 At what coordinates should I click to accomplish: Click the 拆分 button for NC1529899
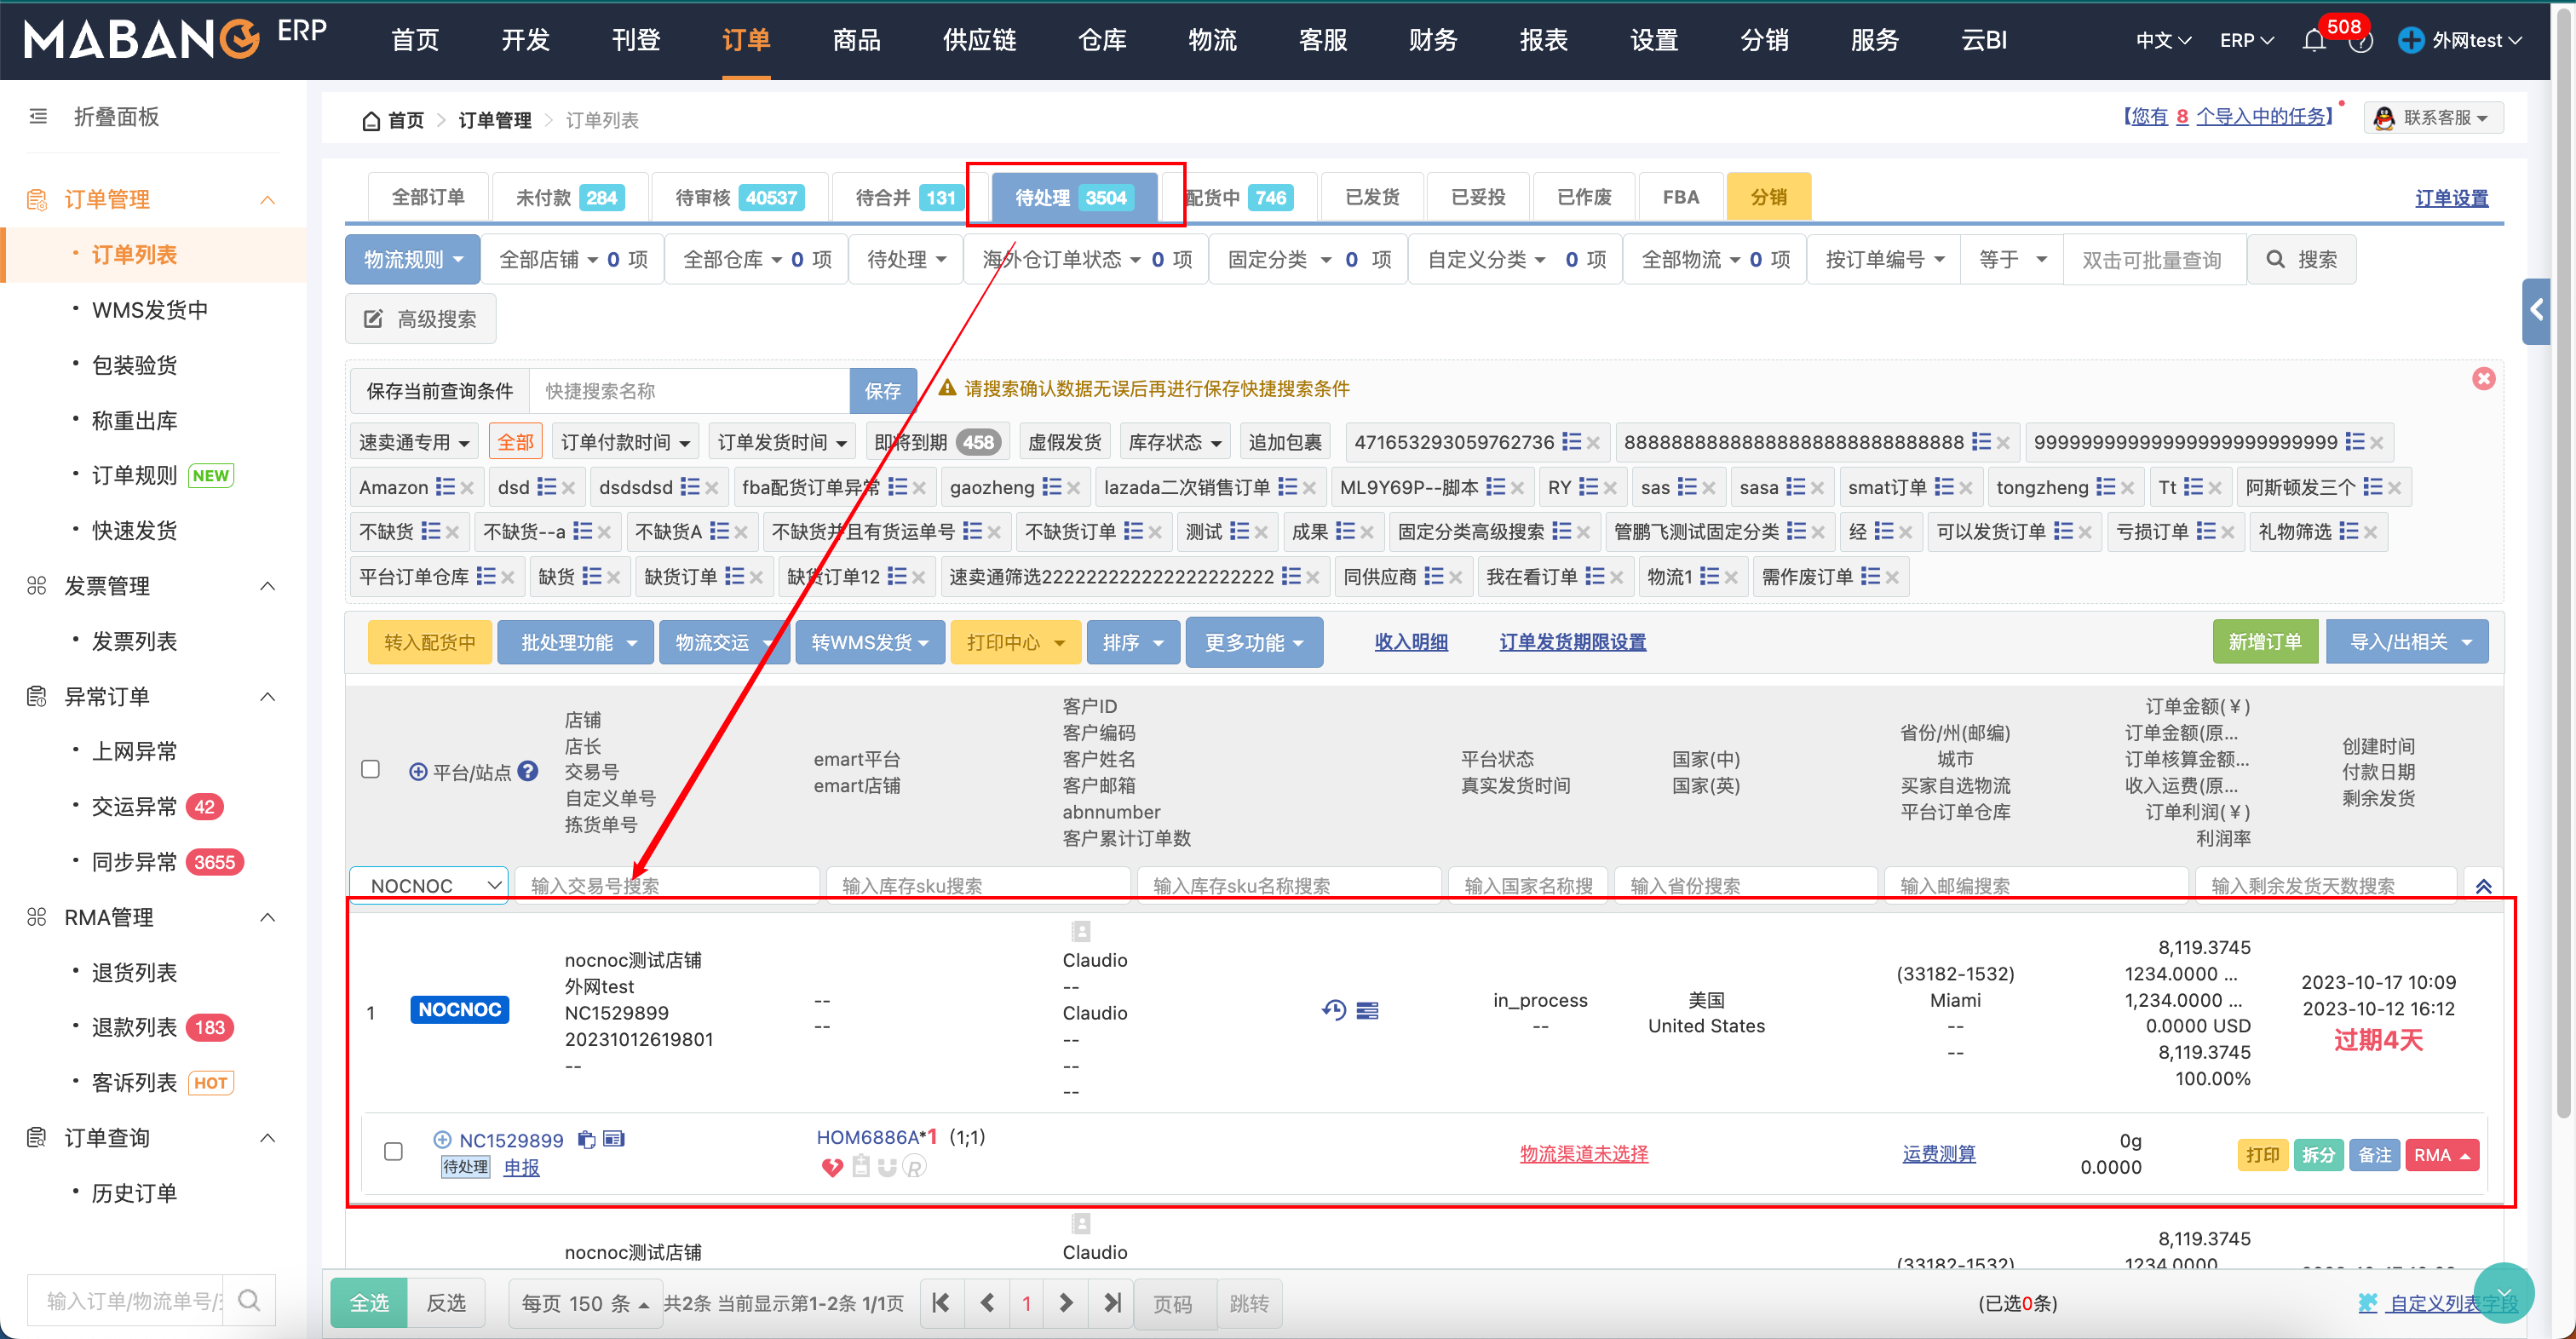click(x=2317, y=1155)
